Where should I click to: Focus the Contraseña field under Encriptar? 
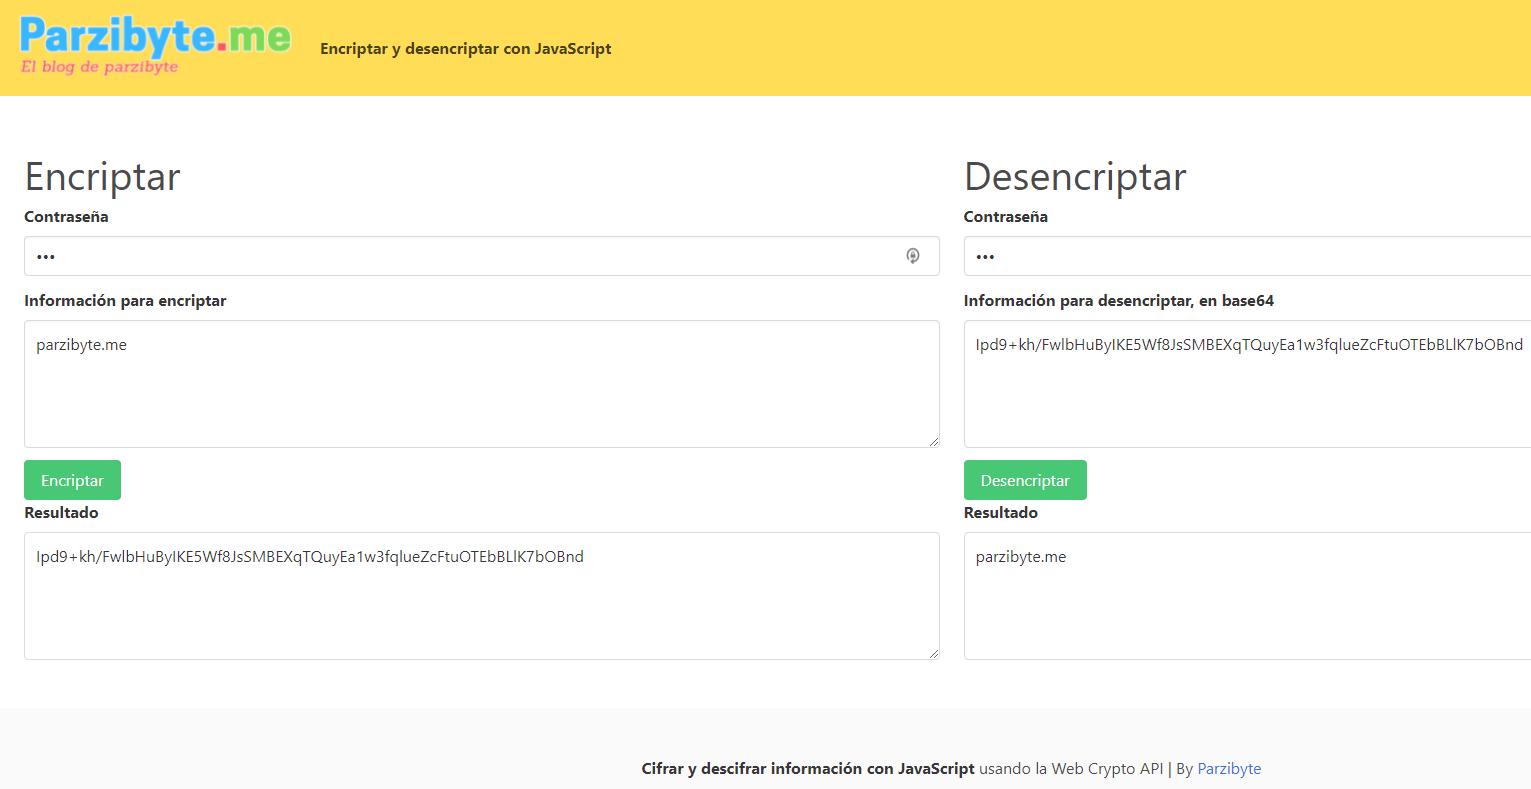[x=460, y=256]
